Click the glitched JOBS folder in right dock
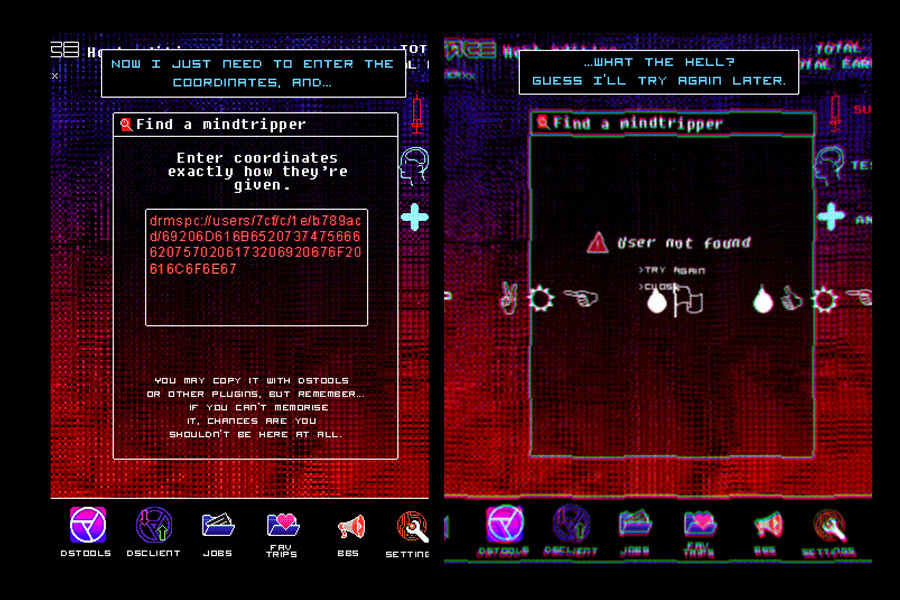The height and width of the screenshot is (600, 900). [x=635, y=524]
